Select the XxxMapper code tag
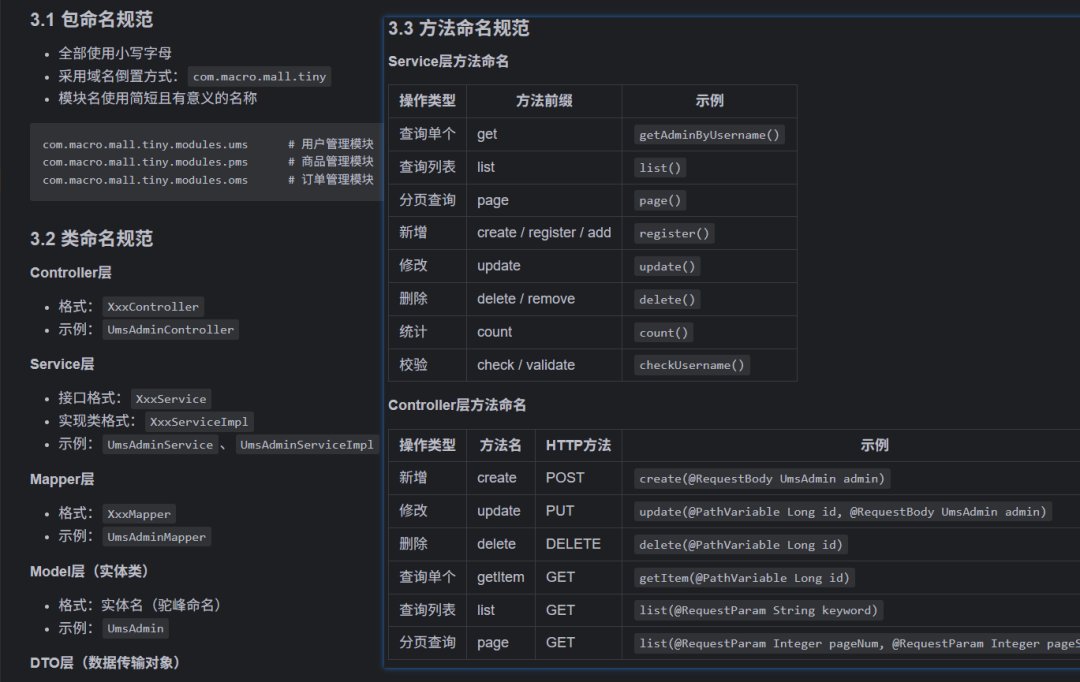1080x682 pixels. point(139,514)
